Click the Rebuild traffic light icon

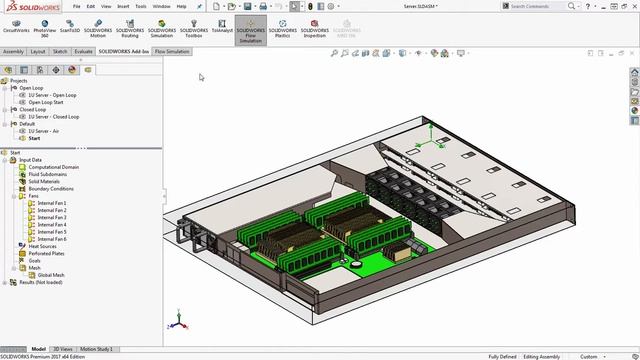coord(310,6)
